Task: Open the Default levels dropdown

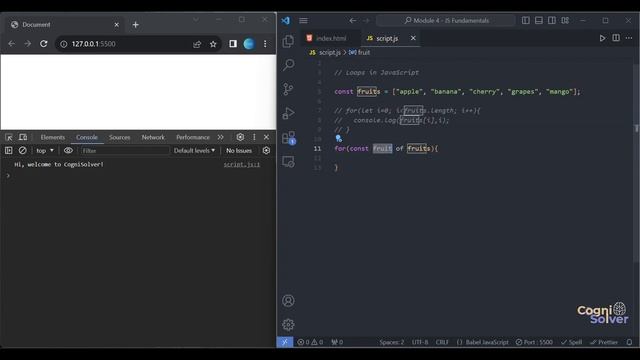Action: tap(194, 151)
